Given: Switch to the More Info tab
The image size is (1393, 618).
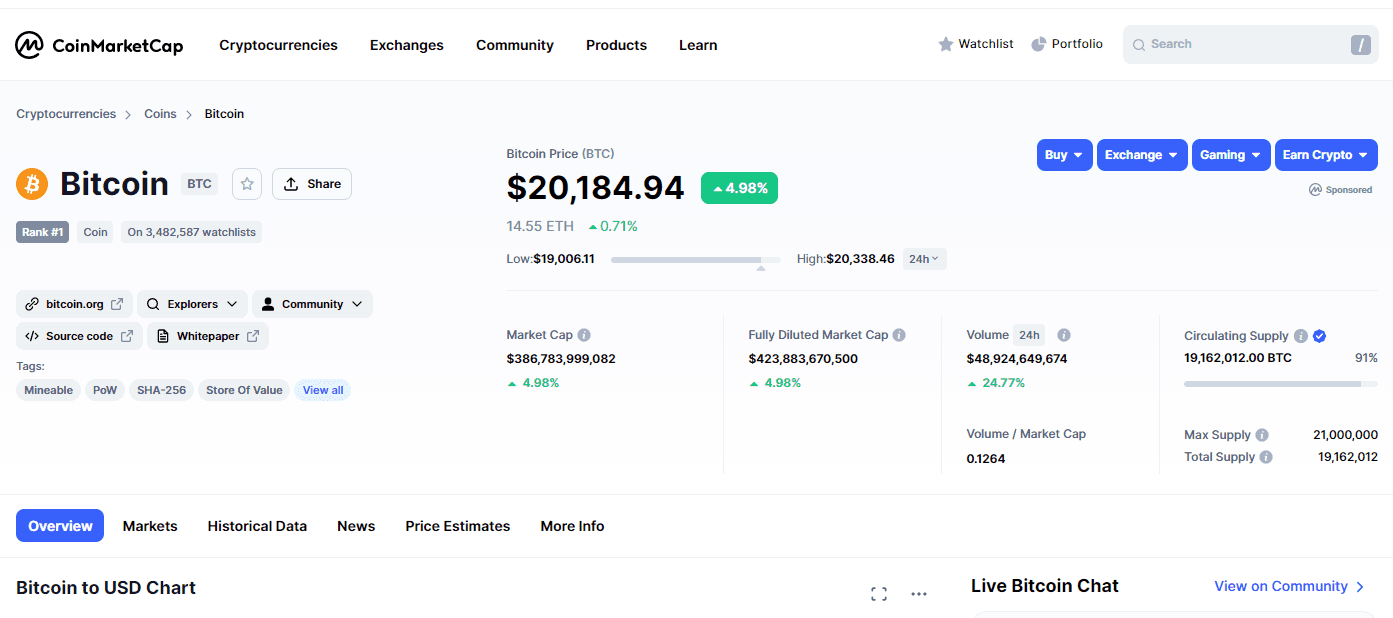Looking at the screenshot, I should tap(572, 526).
